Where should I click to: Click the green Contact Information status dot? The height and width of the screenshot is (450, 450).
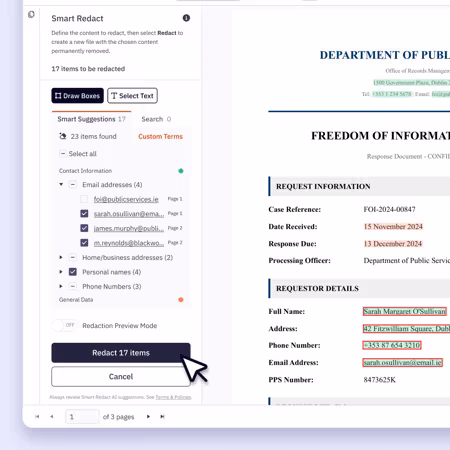tap(181, 171)
